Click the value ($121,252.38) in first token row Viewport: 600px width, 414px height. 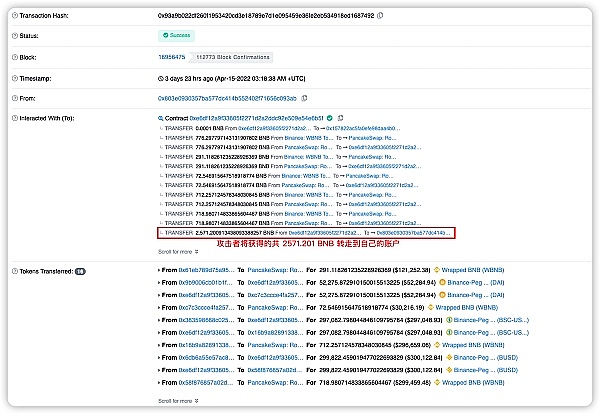(x=412, y=270)
